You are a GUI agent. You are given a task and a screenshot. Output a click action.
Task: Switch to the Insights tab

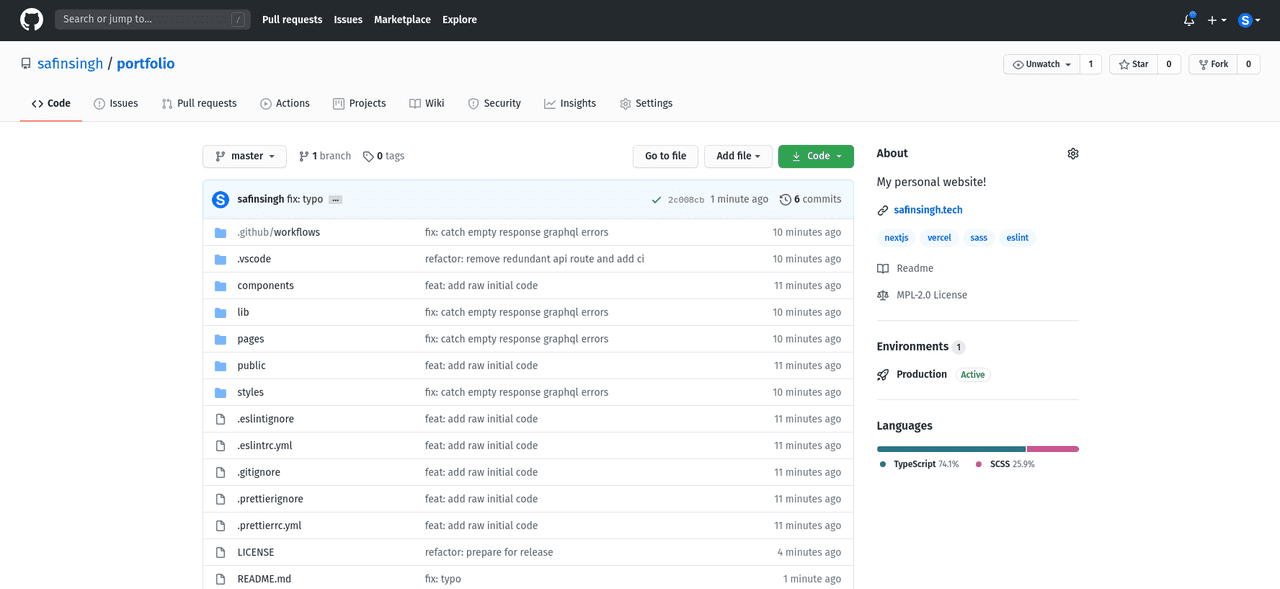[x=570, y=103]
